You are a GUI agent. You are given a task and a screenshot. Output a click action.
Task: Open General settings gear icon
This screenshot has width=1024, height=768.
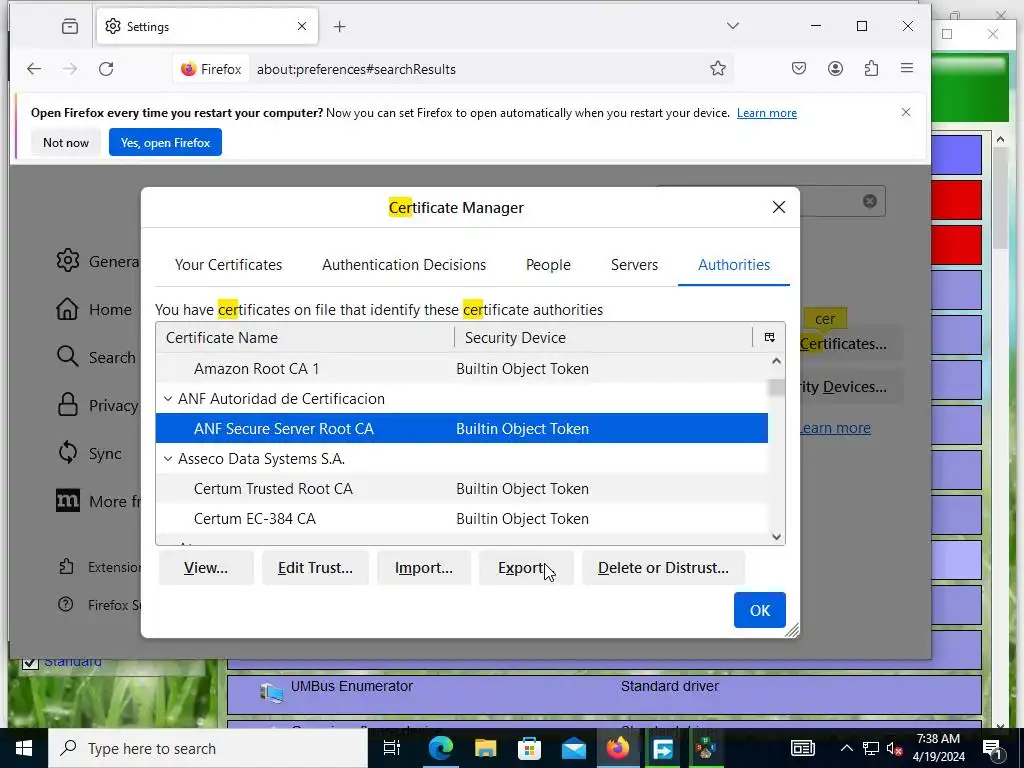point(67,261)
